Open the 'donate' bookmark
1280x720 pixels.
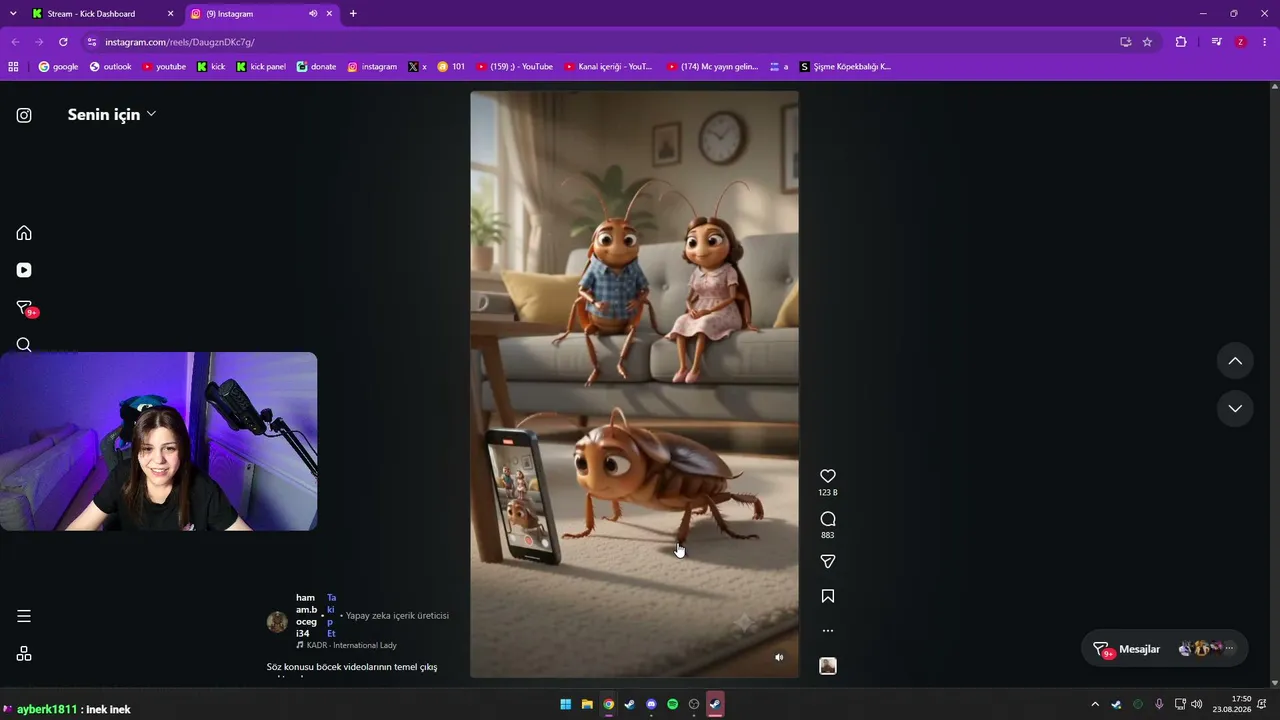click(316, 67)
